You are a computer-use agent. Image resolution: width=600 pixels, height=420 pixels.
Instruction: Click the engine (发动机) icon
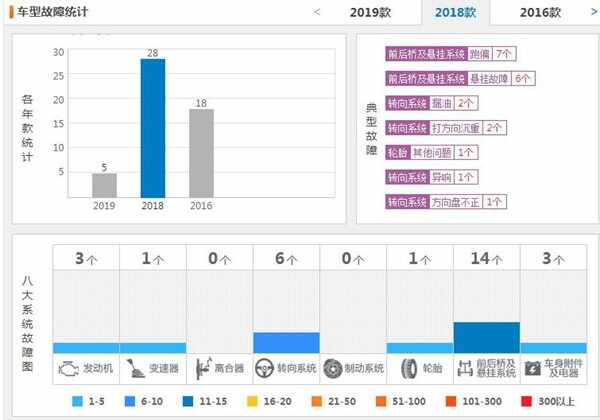(x=68, y=369)
